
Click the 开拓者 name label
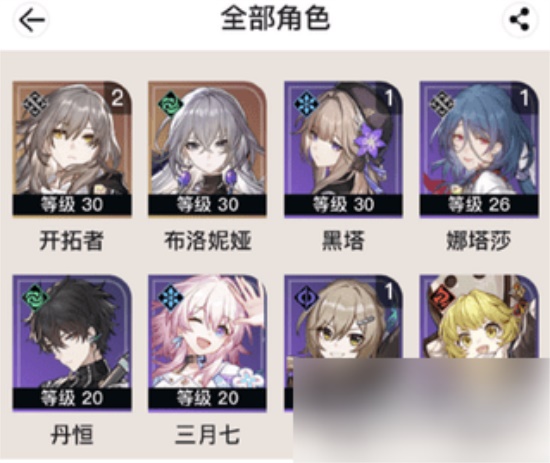[x=72, y=241]
